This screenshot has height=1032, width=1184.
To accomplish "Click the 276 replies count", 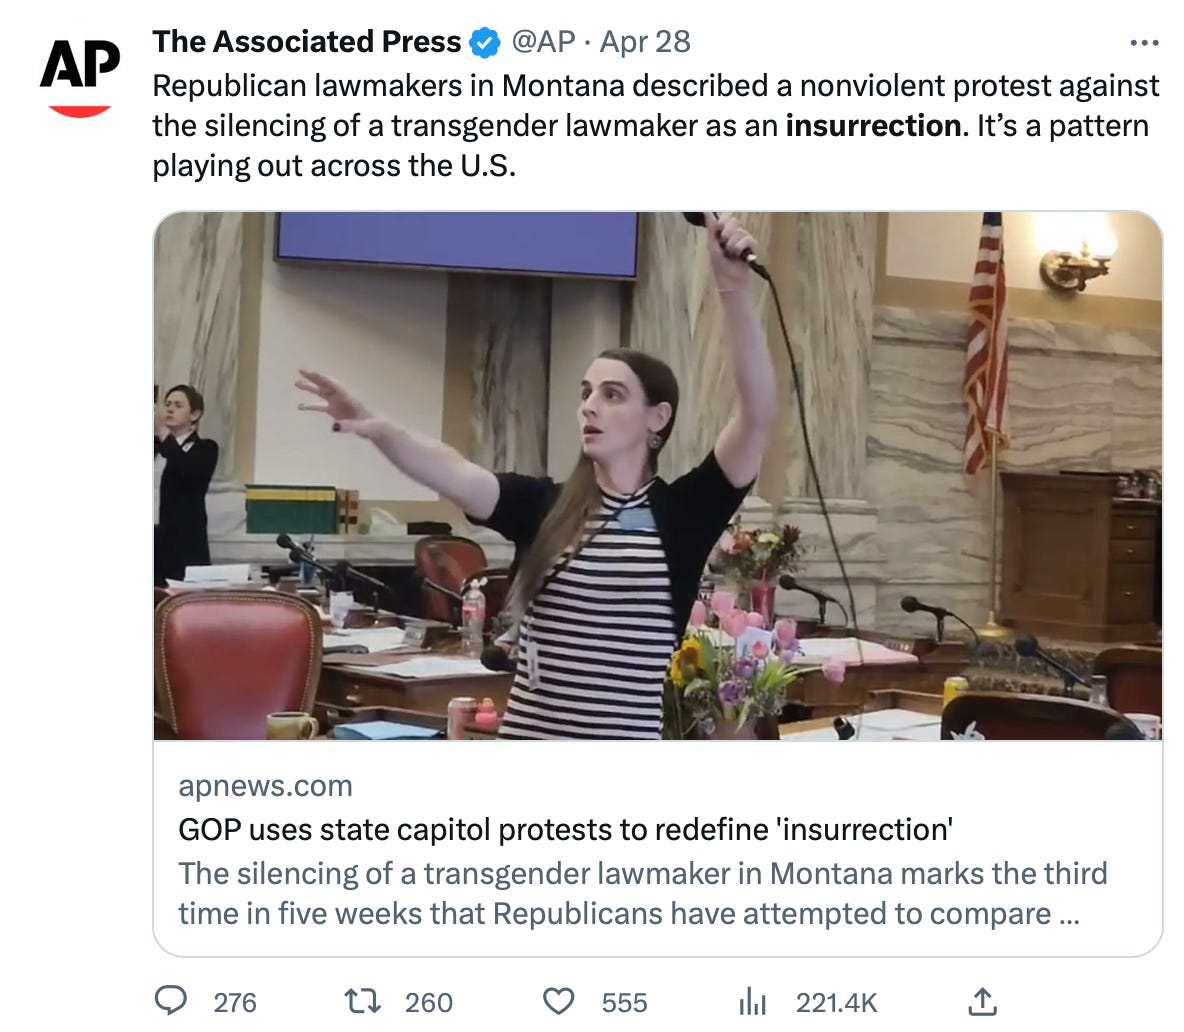I will [x=235, y=1002].
